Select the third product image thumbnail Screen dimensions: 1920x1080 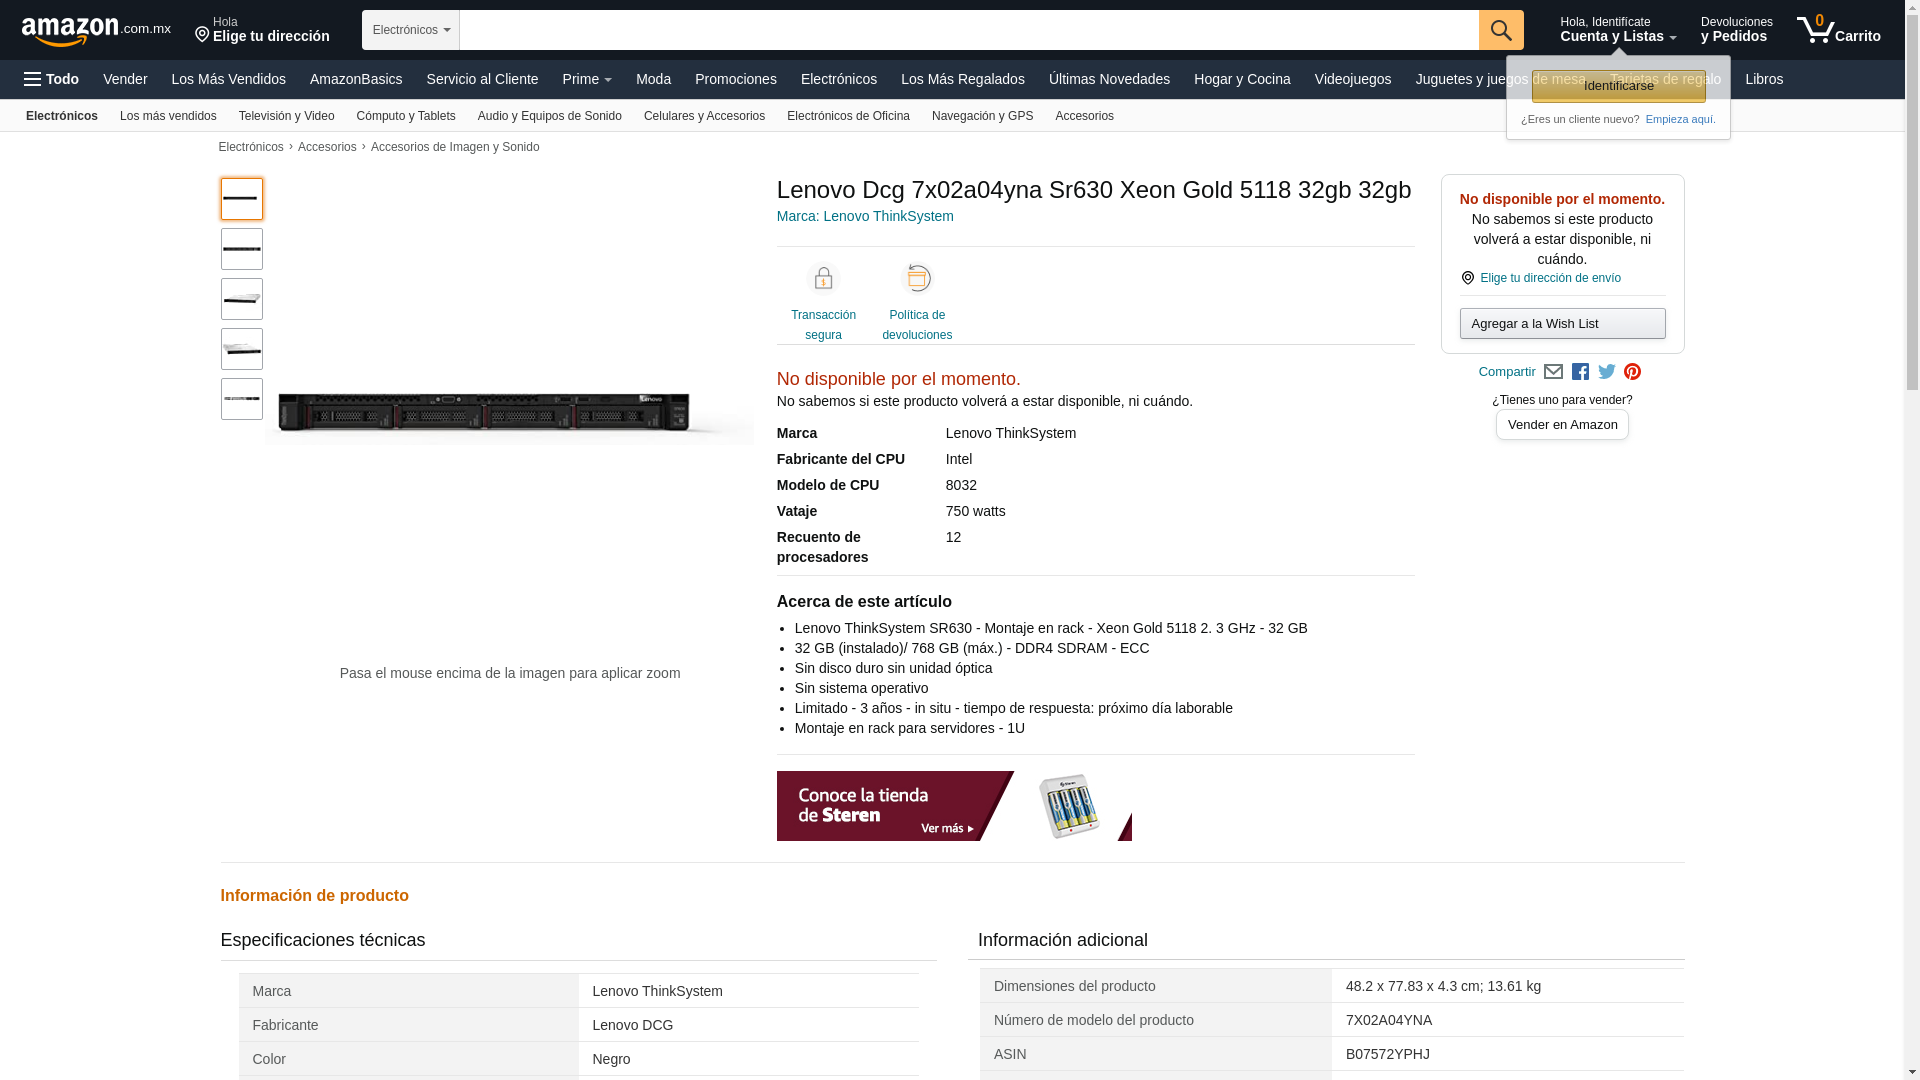coord(242,299)
